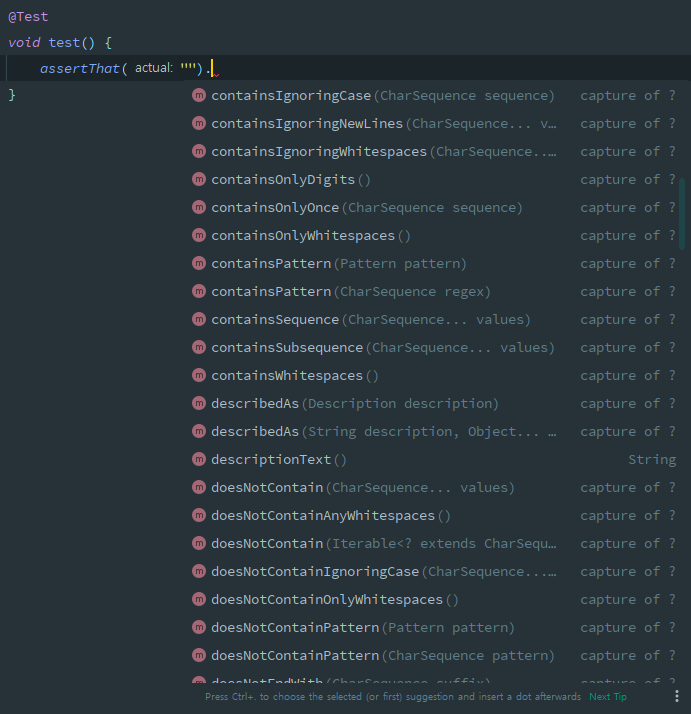Pick containsWhitespaces() completion
This screenshot has height=714, width=691.
point(433,376)
